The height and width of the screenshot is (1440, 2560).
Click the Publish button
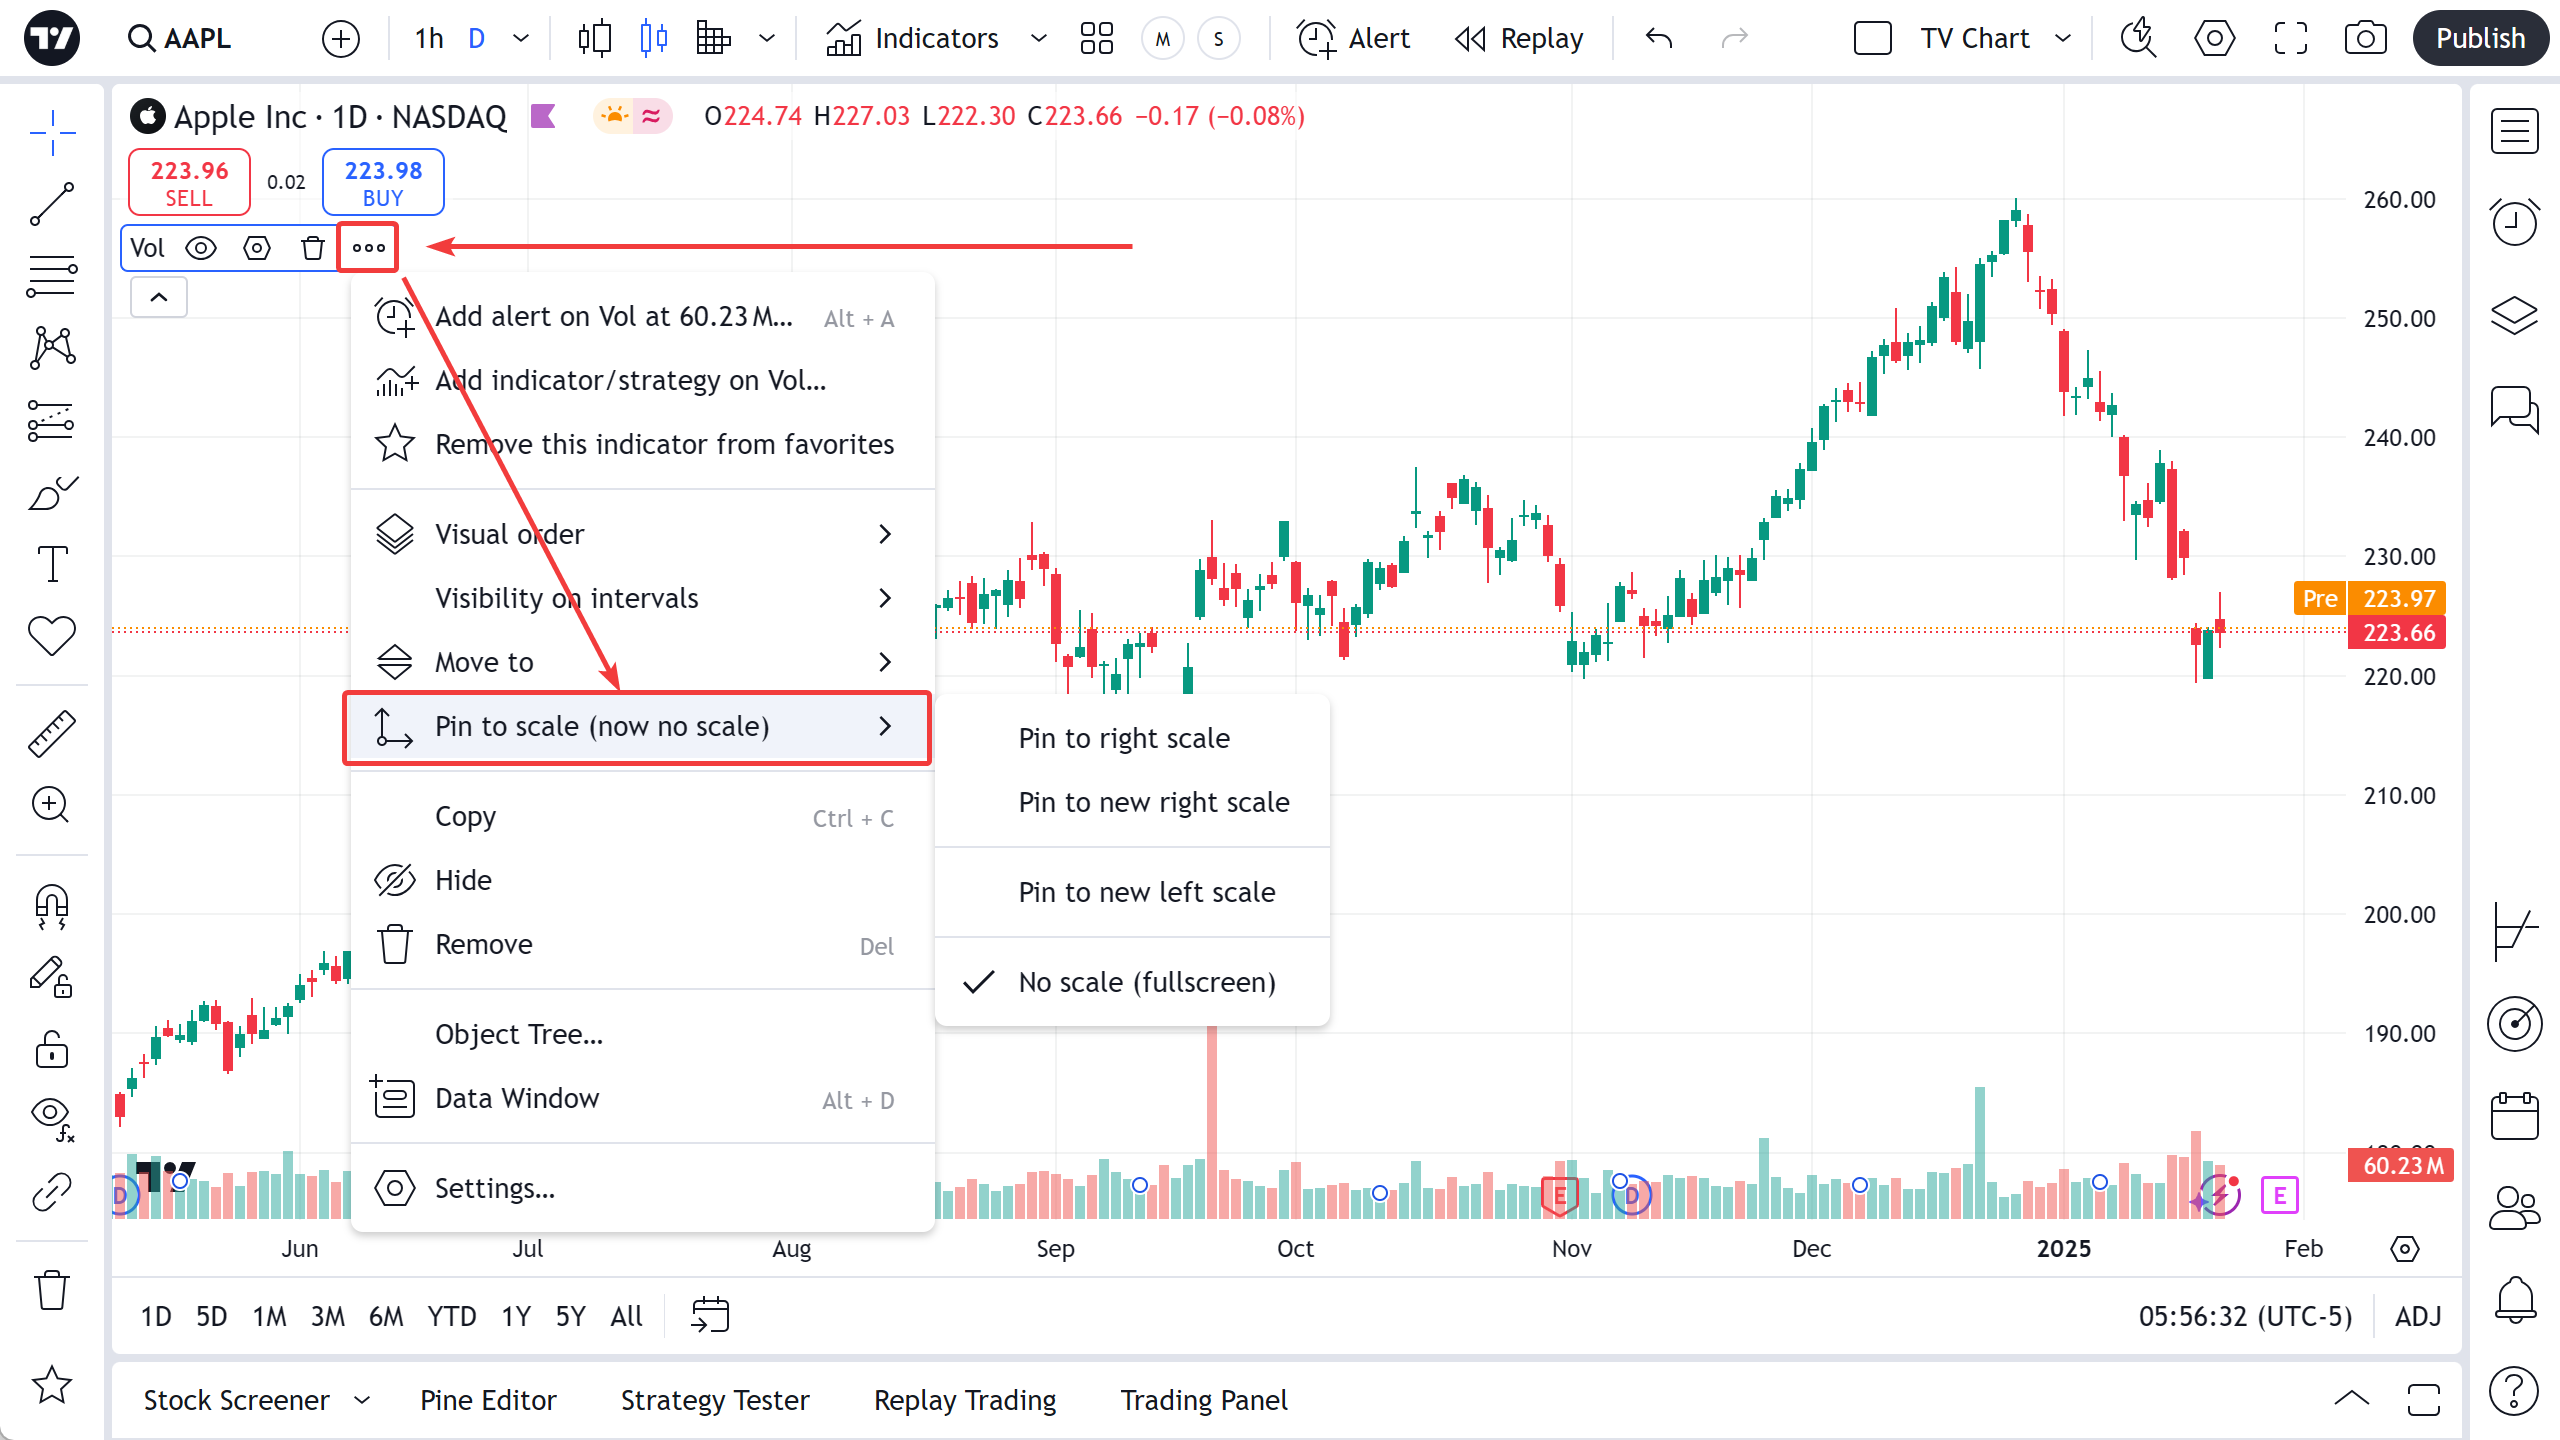2480,38
